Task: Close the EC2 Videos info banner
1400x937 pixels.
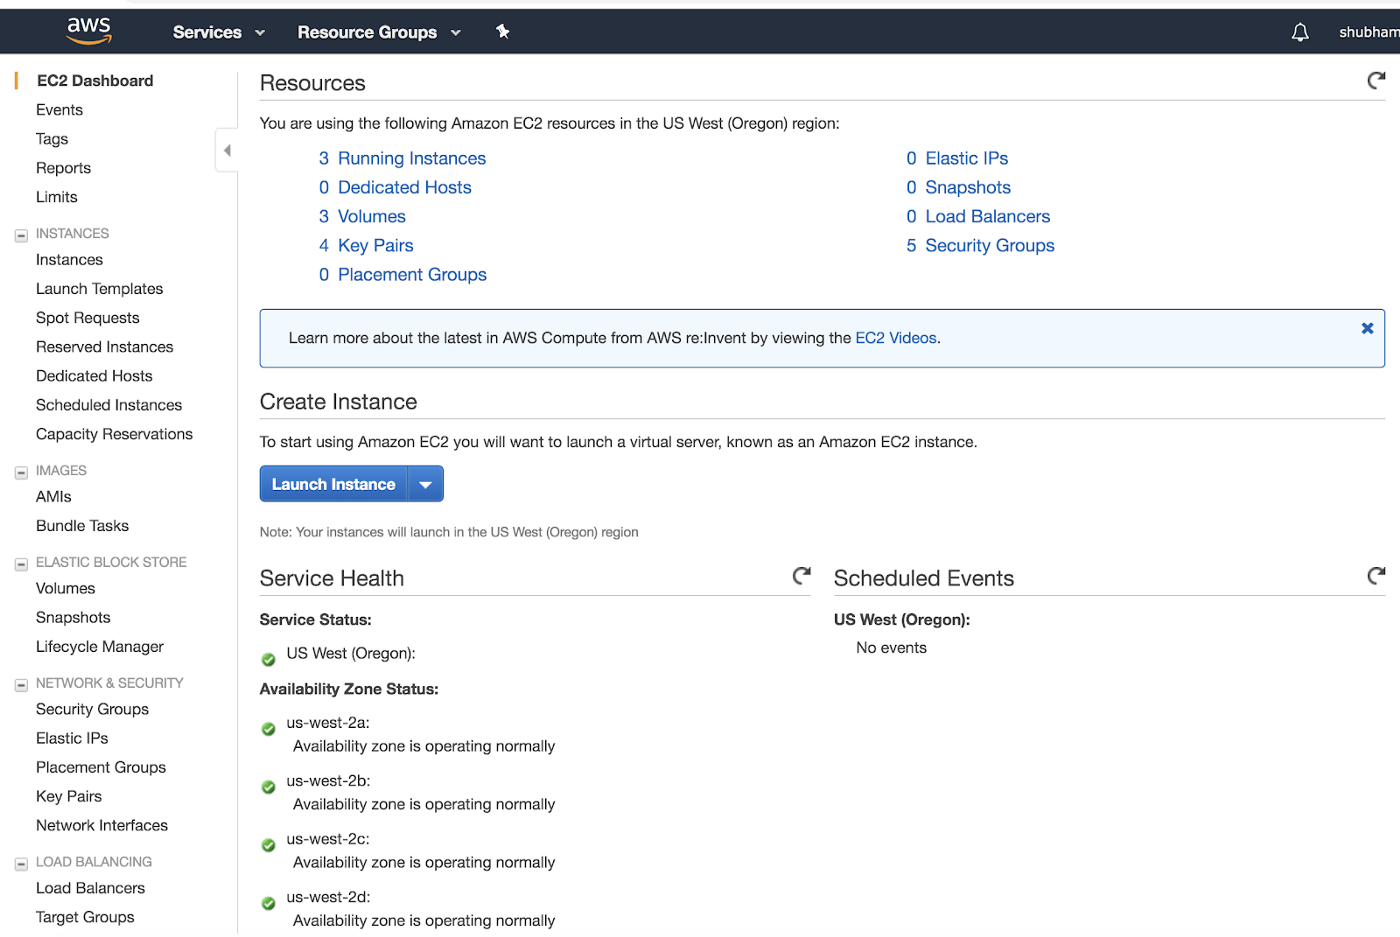Action: pyautogui.click(x=1367, y=328)
